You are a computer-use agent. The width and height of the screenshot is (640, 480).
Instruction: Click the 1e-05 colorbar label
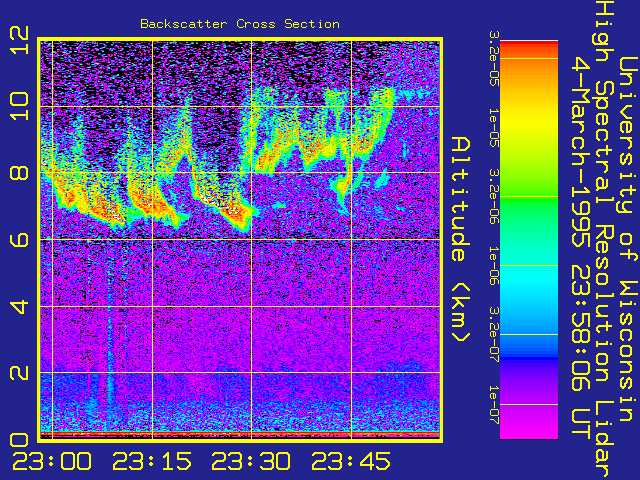[x=493, y=128]
